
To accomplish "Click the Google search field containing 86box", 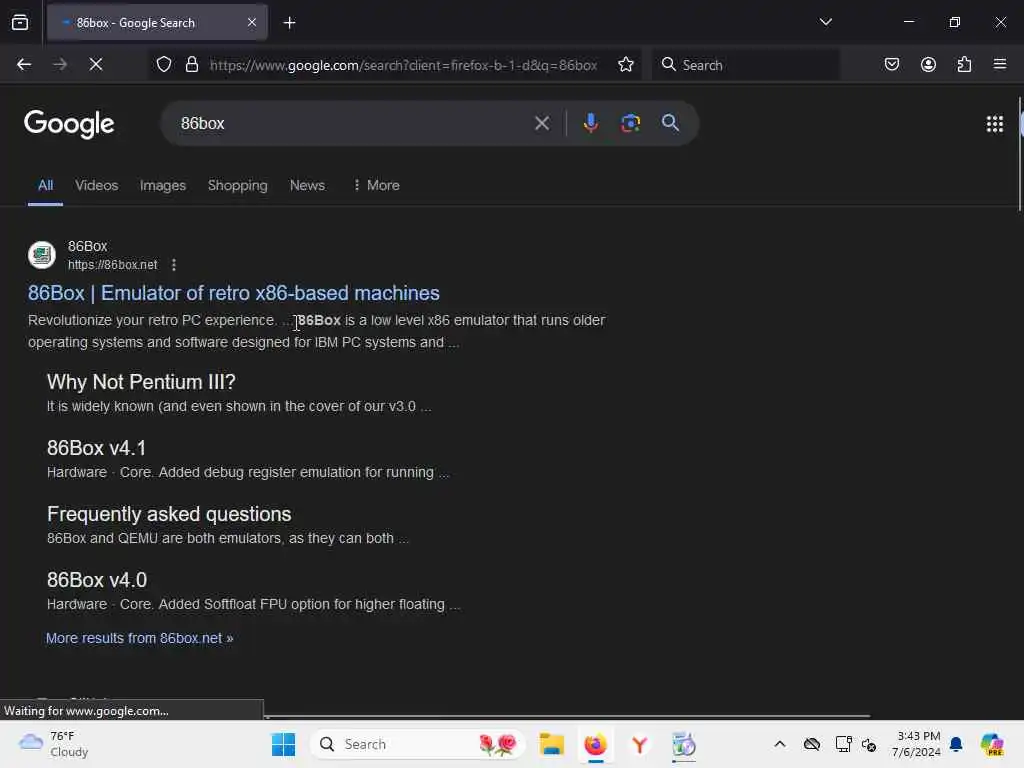I will point(353,123).
